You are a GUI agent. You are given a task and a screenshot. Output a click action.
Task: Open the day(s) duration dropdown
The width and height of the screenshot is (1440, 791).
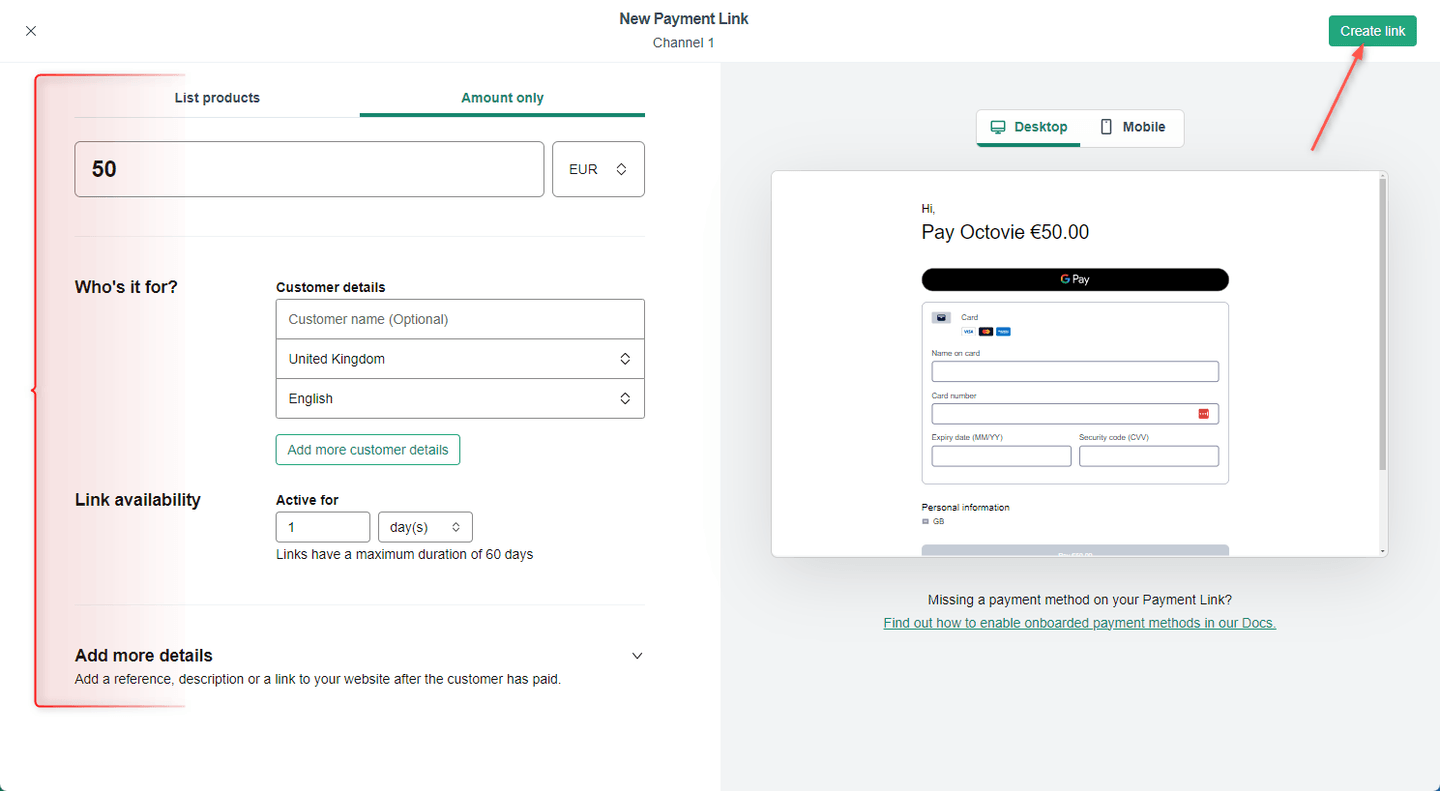[x=425, y=527]
